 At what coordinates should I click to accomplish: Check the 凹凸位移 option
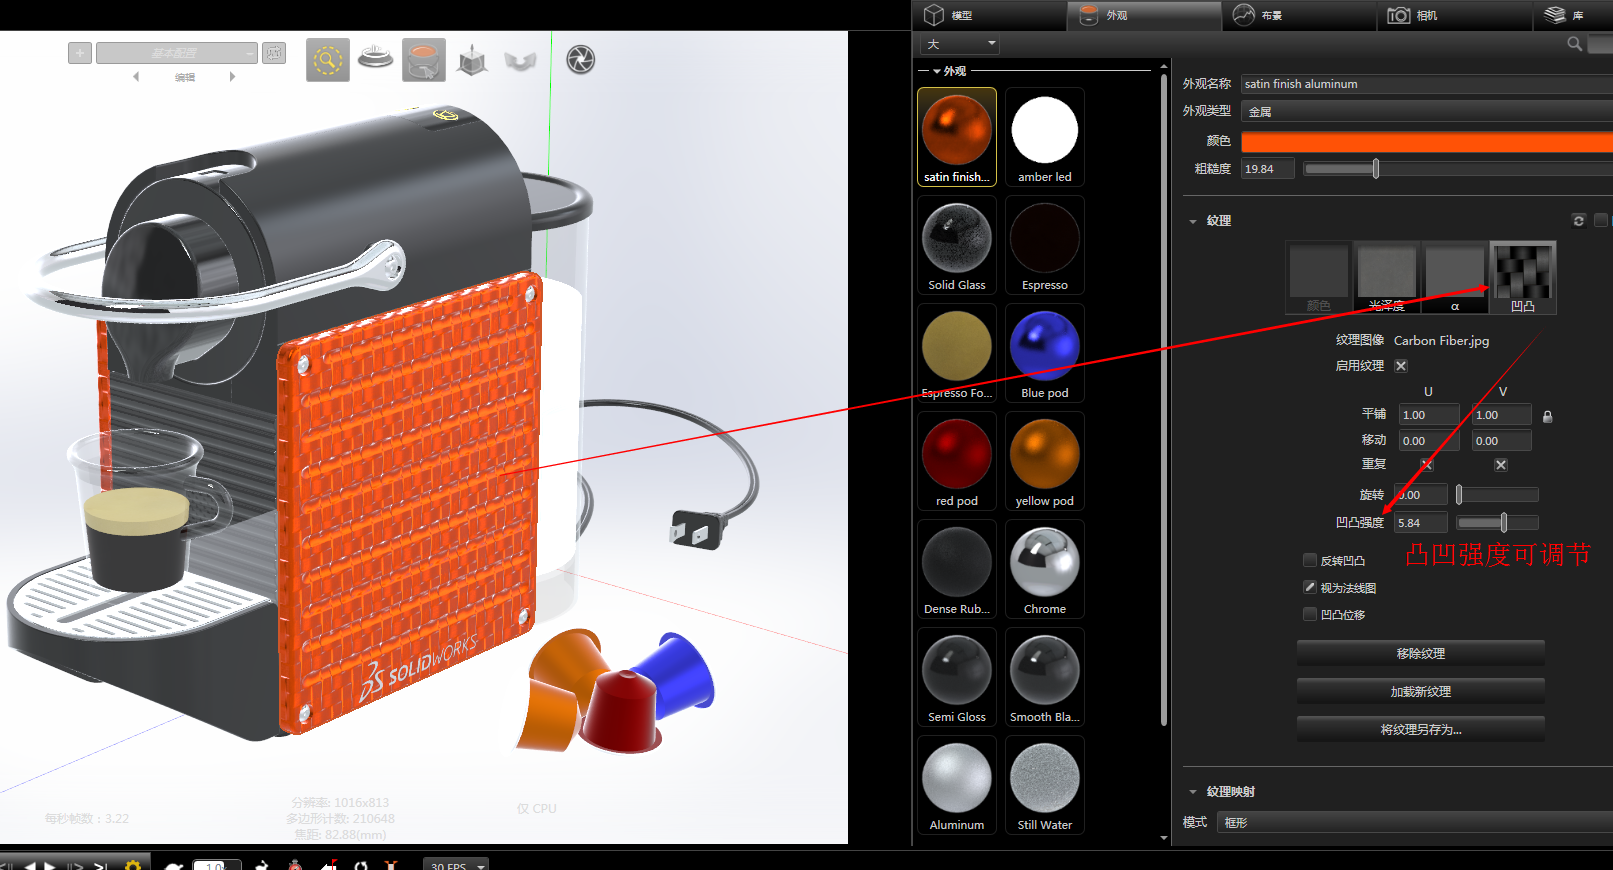pyautogui.click(x=1310, y=614)
